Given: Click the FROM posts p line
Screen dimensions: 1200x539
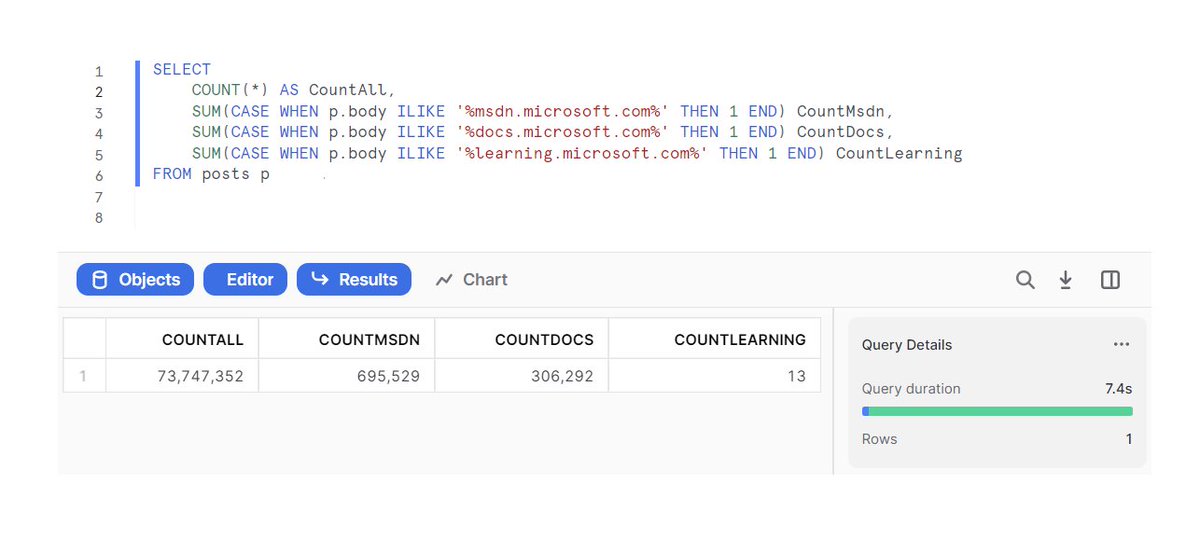Looking at the screenshot, I should click(x=211, y=174).
